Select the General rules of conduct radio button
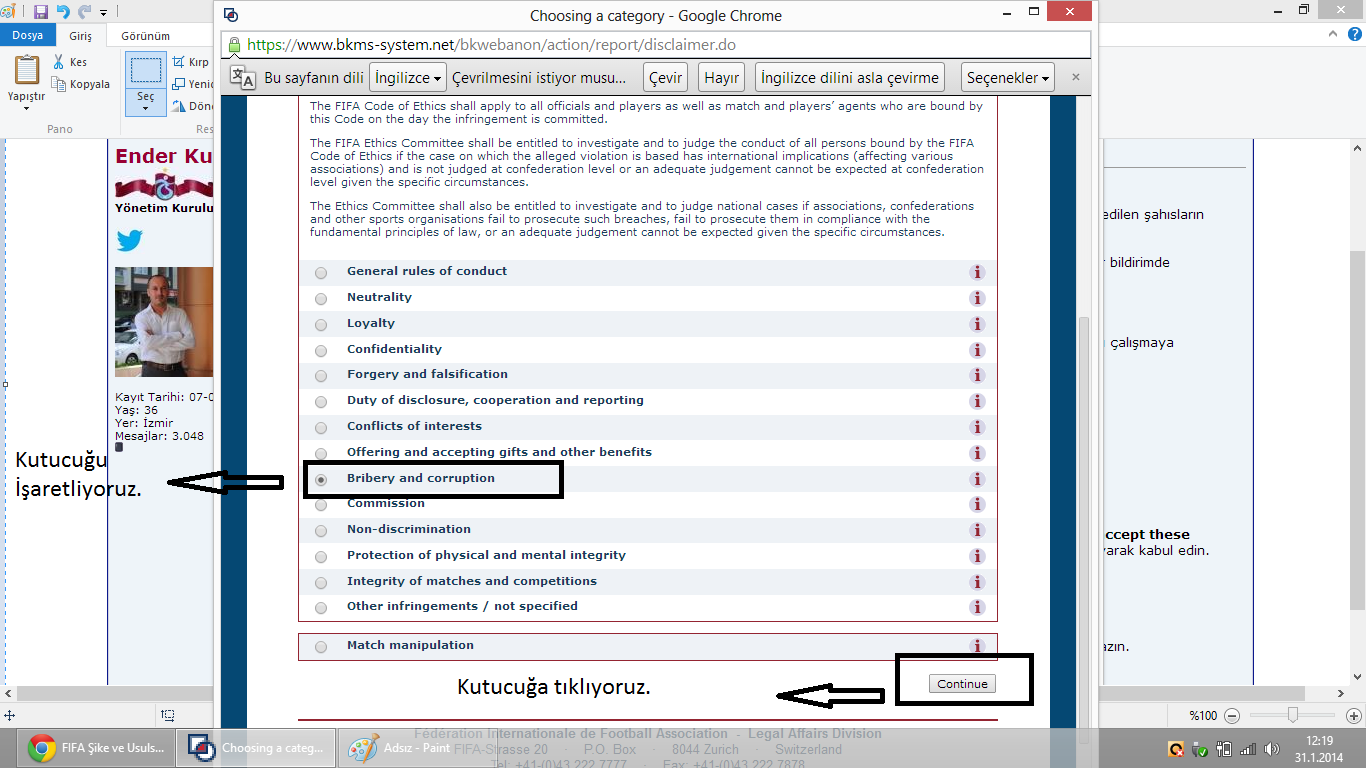This screenshot has height=768, width=1366. [321, 273]
